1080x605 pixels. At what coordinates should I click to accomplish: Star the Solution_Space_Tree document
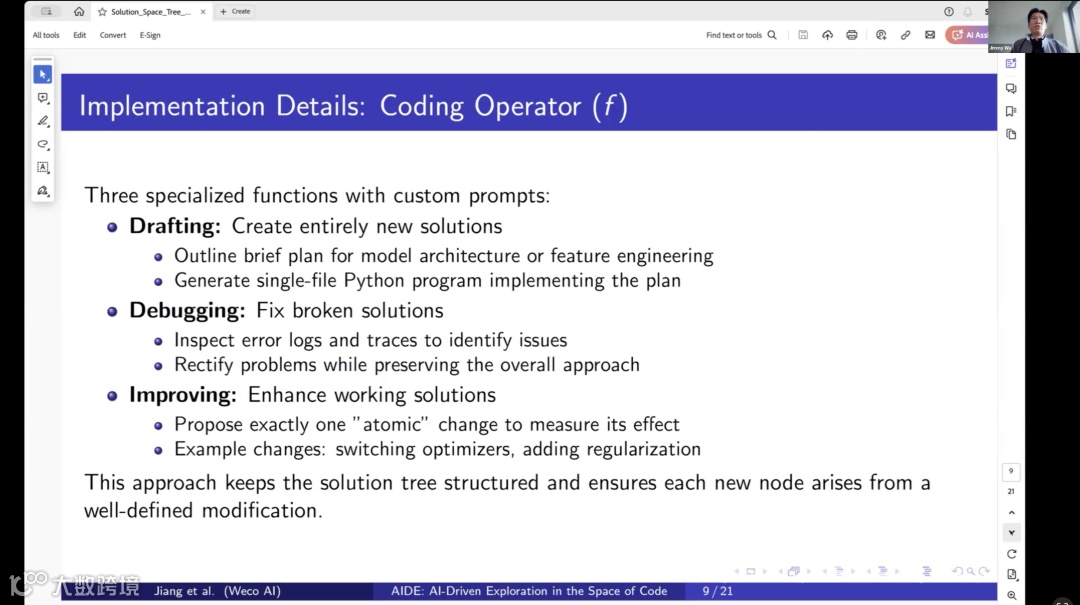(x=103, y=12)
